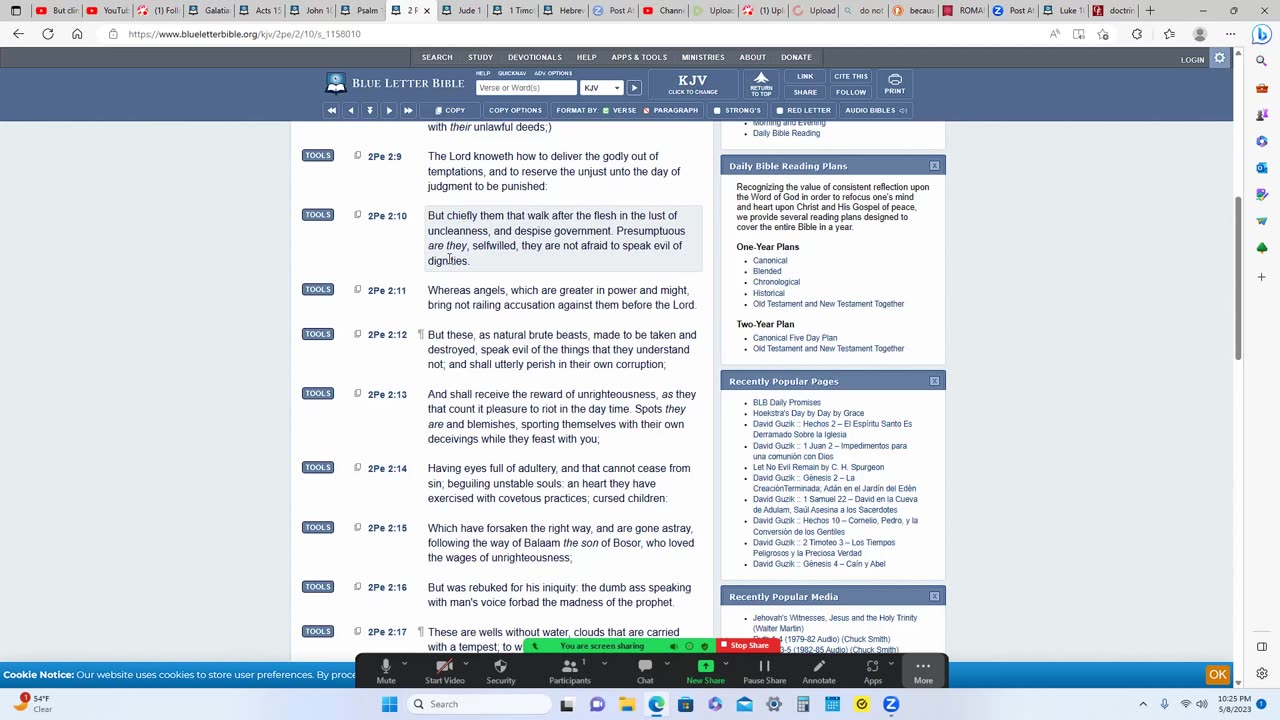The height and width of the screenshot is (720, 1280).
Task: Expand Start Video options arrow in Zoom
Action: click(465, 664)
